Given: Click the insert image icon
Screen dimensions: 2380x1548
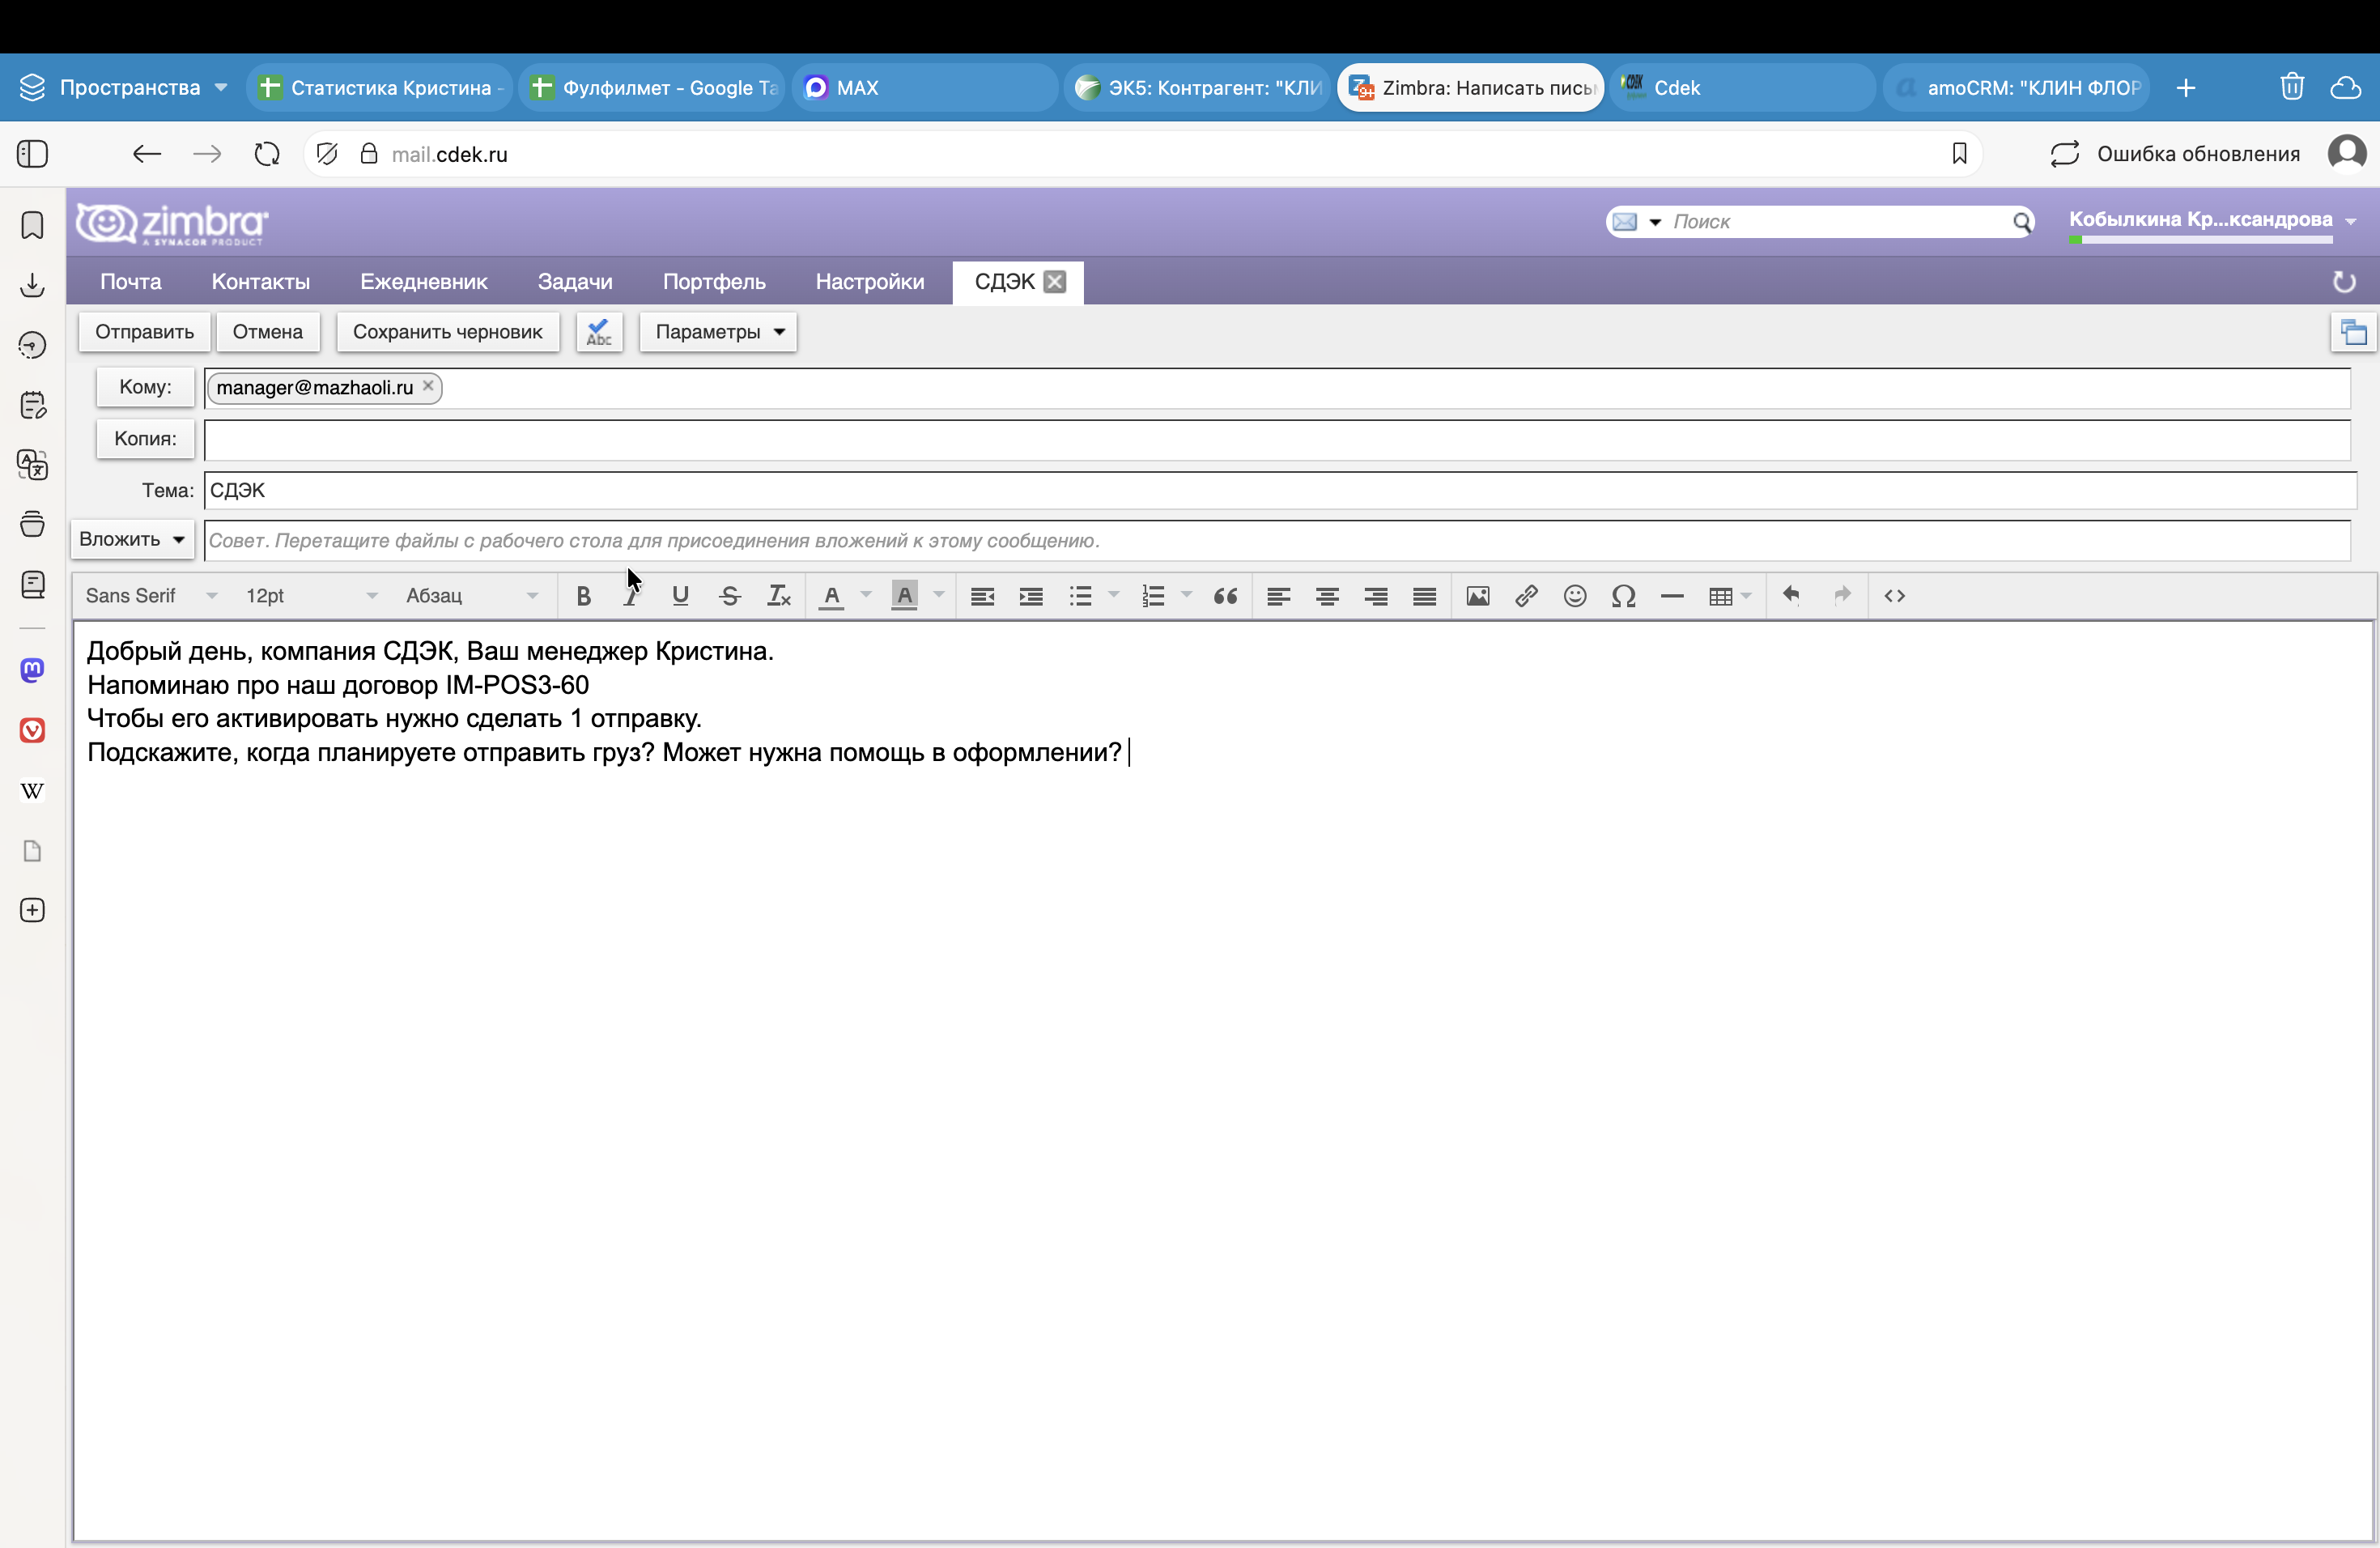Looking at the screenshot, I should click(1477, 596).
